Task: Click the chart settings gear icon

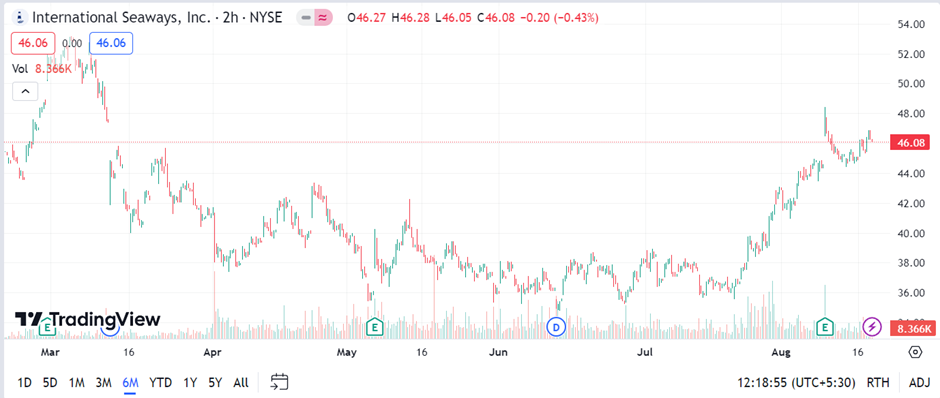Action: tap(915, 352)
